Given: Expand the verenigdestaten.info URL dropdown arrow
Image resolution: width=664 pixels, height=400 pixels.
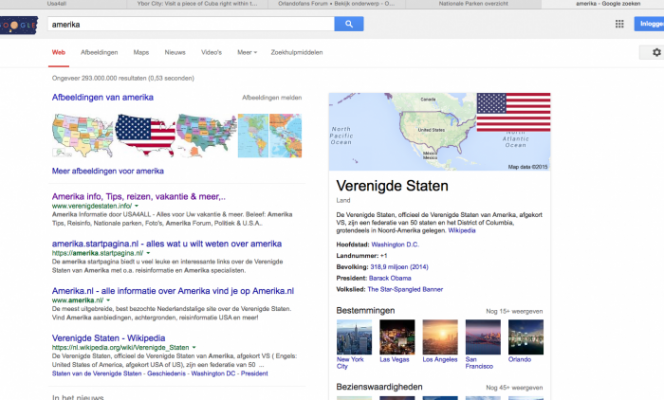Looking at the screenshot, I should pyautogui.click(x=136, y=206).
